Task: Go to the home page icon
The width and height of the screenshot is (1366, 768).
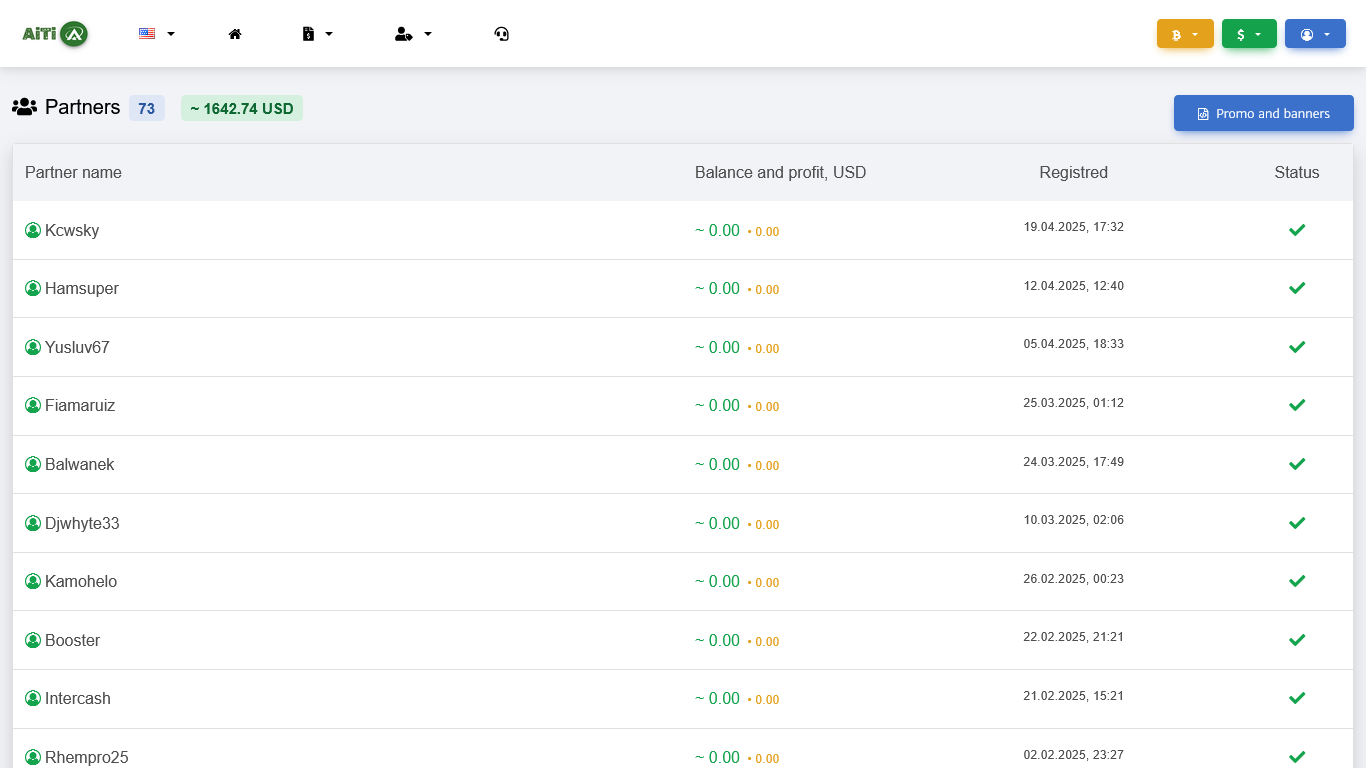Action: 235,34
